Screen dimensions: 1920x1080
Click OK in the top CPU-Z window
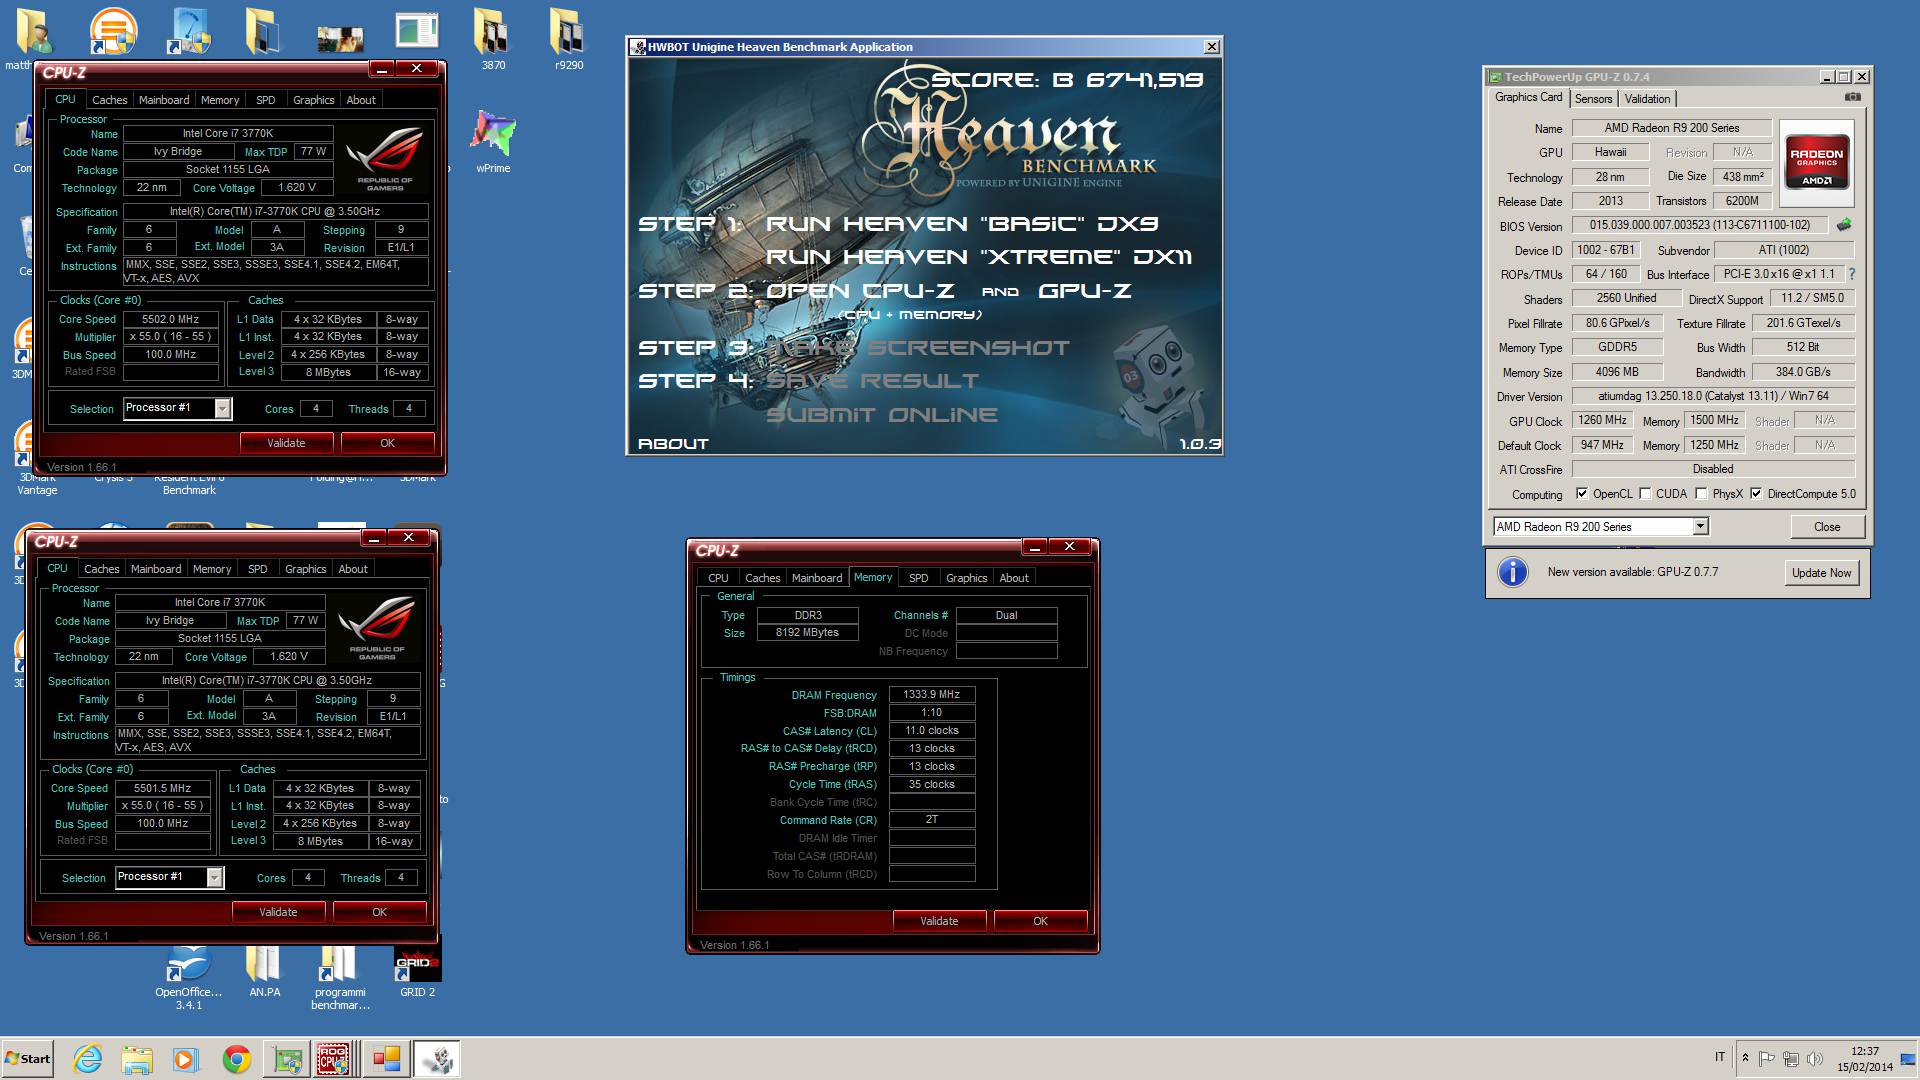point(387,443)
